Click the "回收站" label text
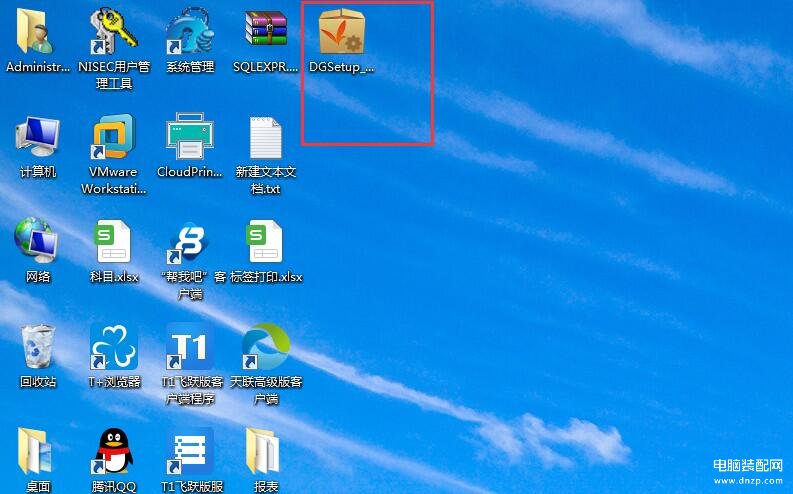This screenshot has width=793, height=494. coord(38,382)
